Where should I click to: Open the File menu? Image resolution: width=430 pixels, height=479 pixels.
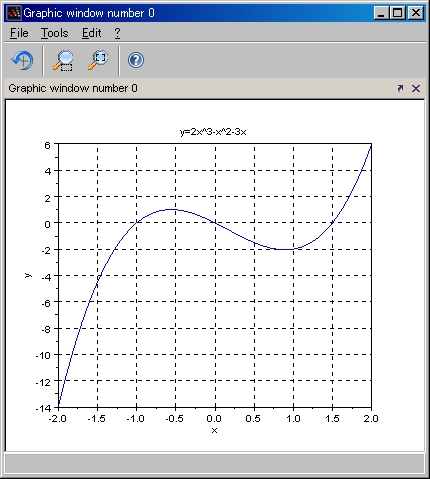19,33
